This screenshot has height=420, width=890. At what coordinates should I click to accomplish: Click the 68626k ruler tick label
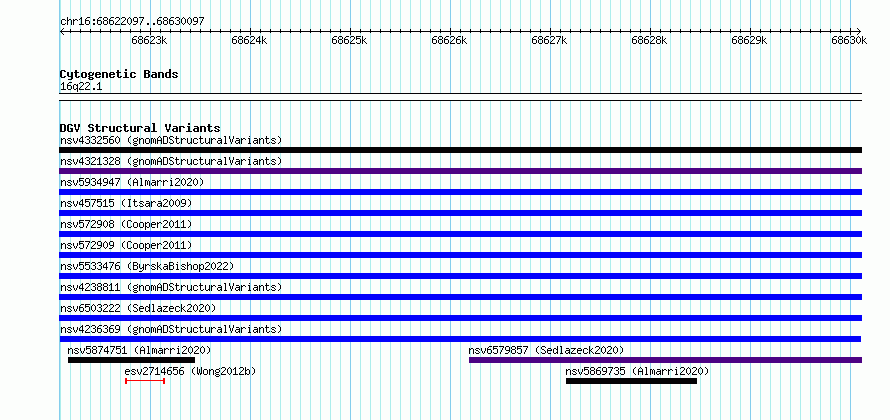[450, 40]
